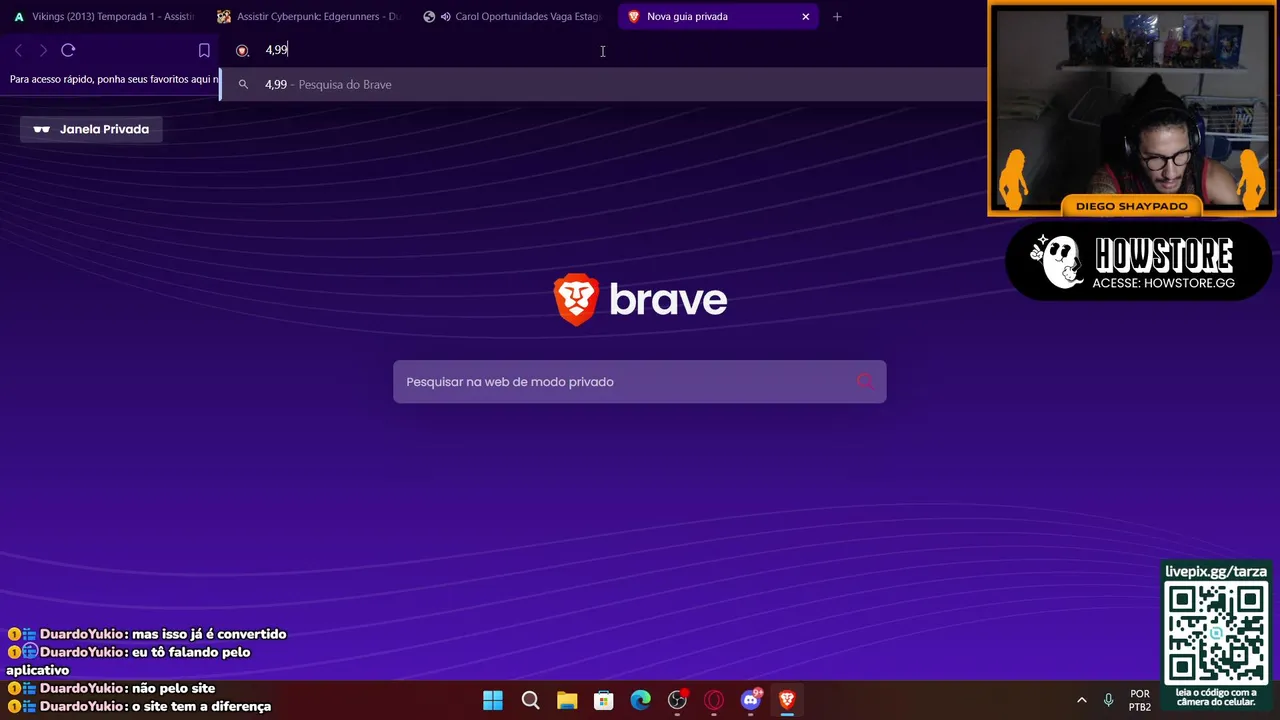
Task: Click the POR PTB2 language indicator
Action: (1140, 700)
